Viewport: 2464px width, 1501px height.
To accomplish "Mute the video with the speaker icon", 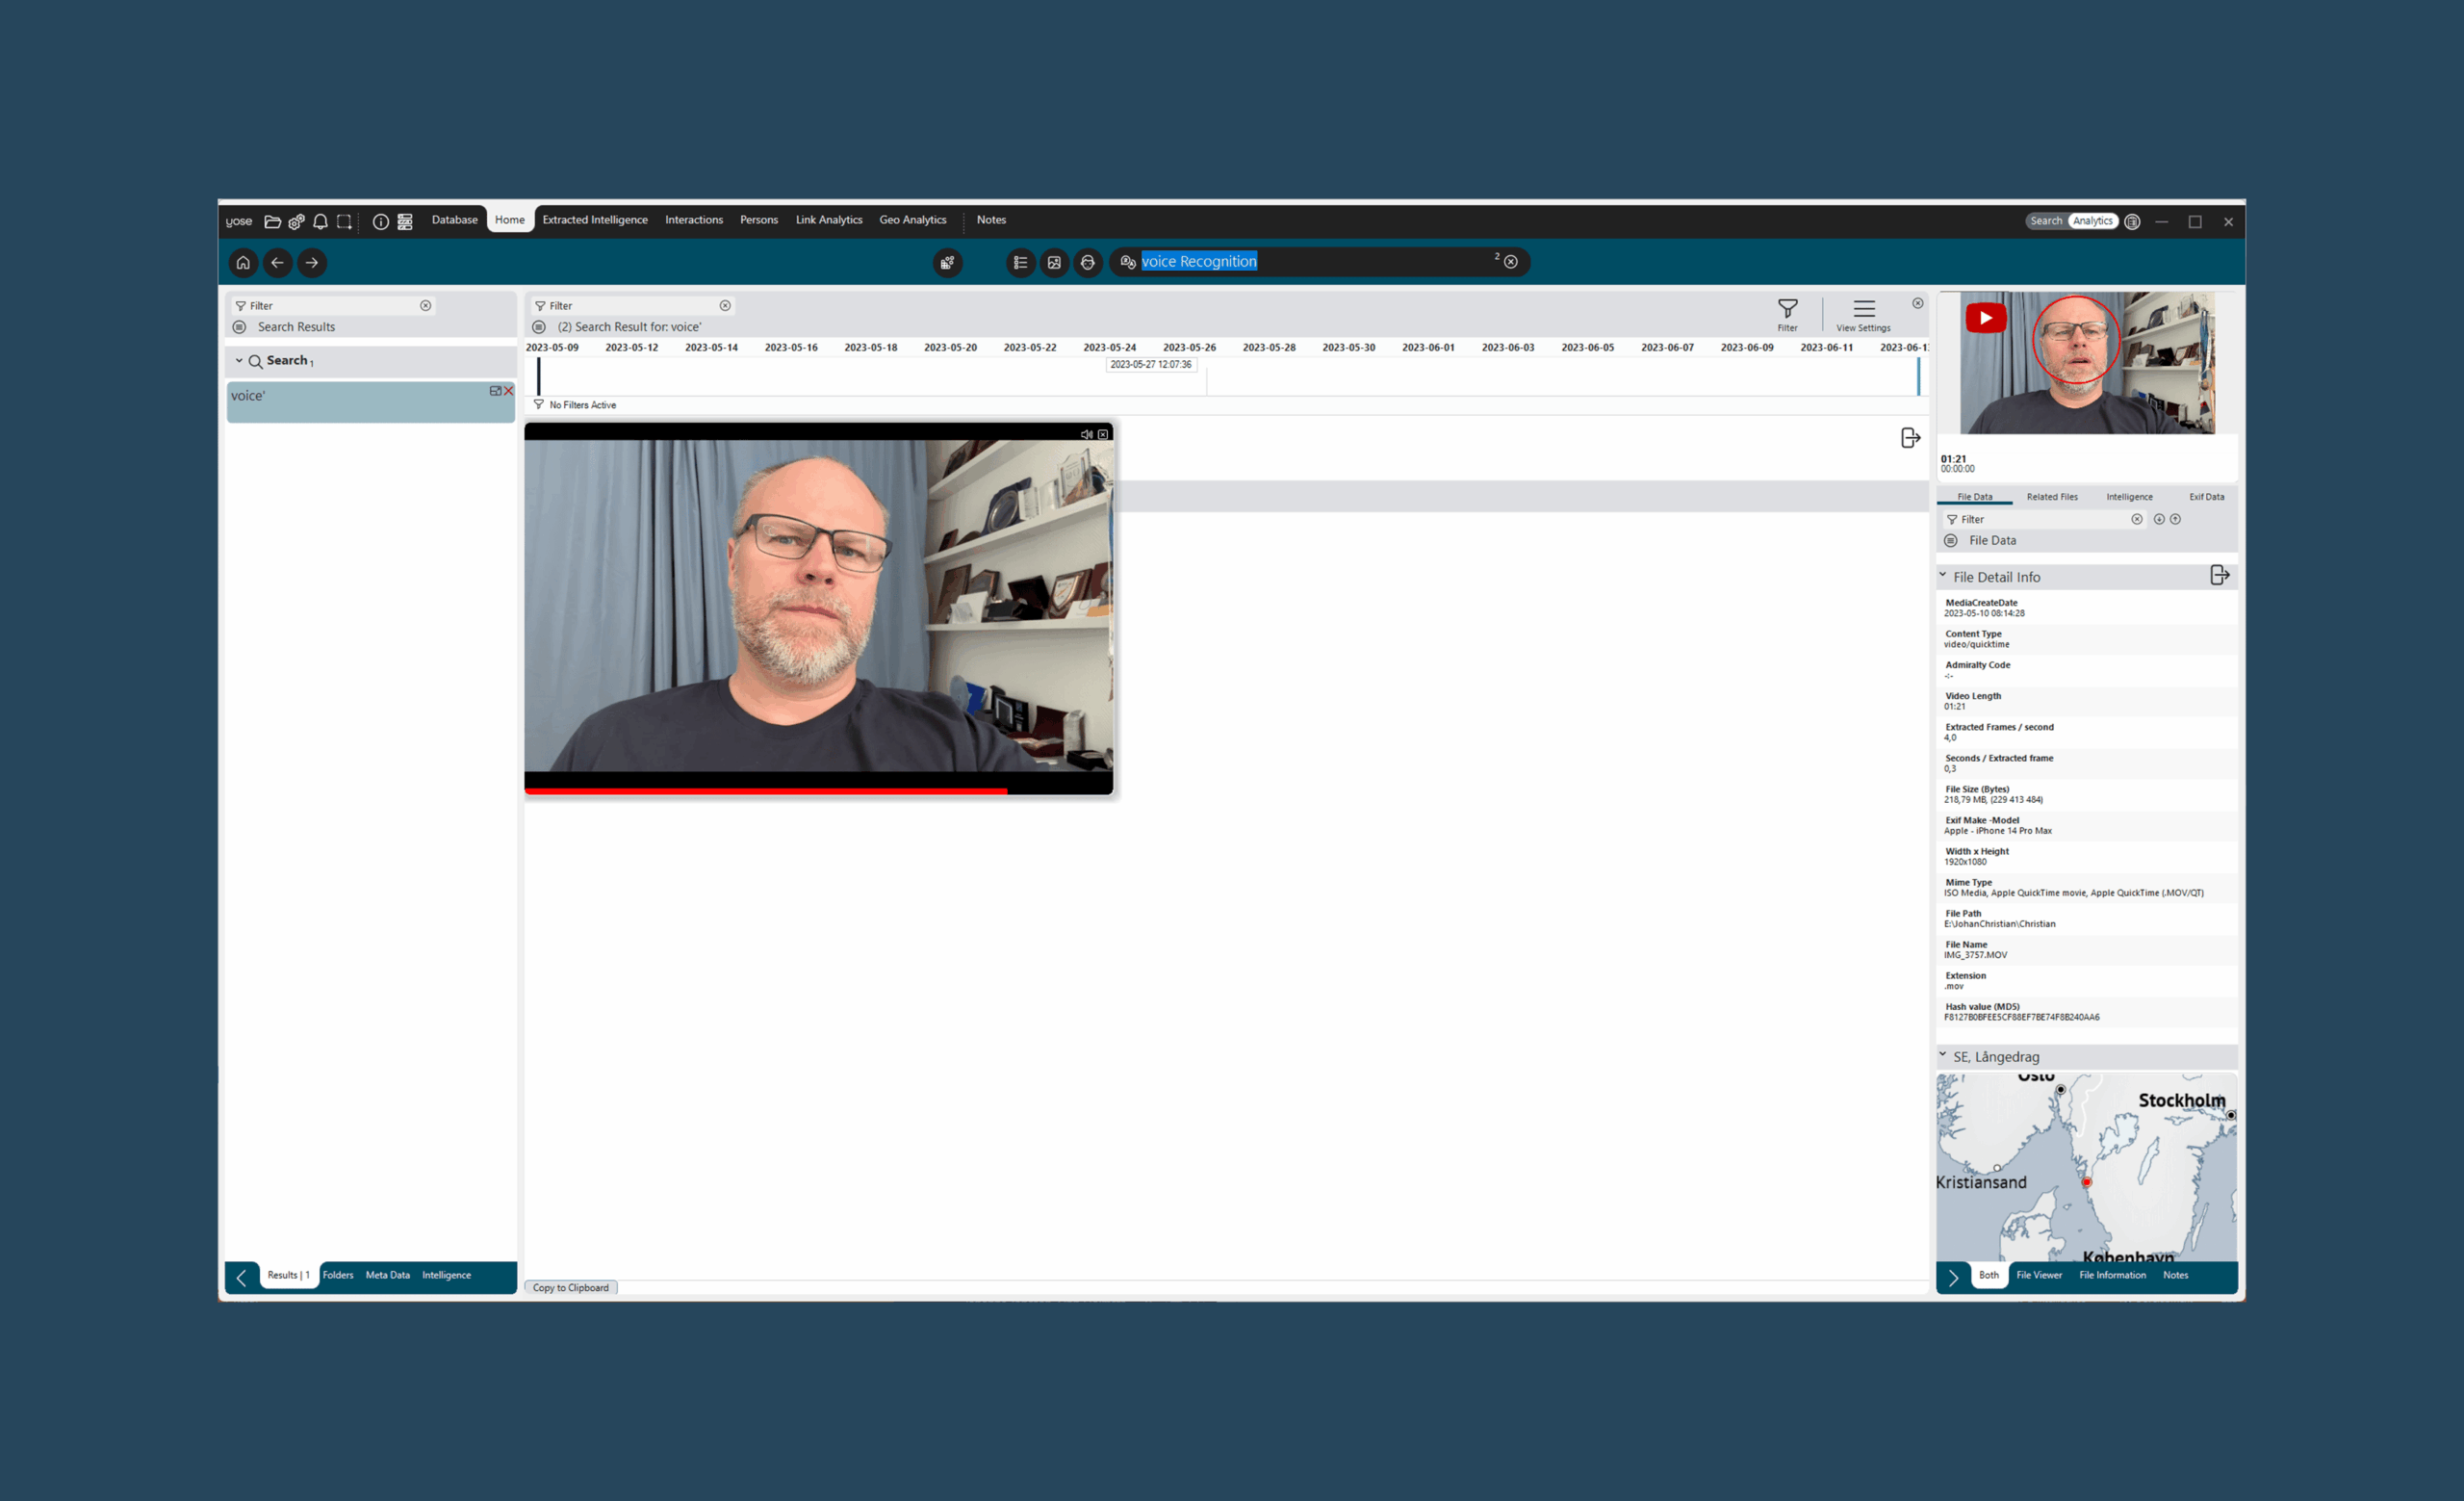I will pyautogui.click(x=1086, y=434).
